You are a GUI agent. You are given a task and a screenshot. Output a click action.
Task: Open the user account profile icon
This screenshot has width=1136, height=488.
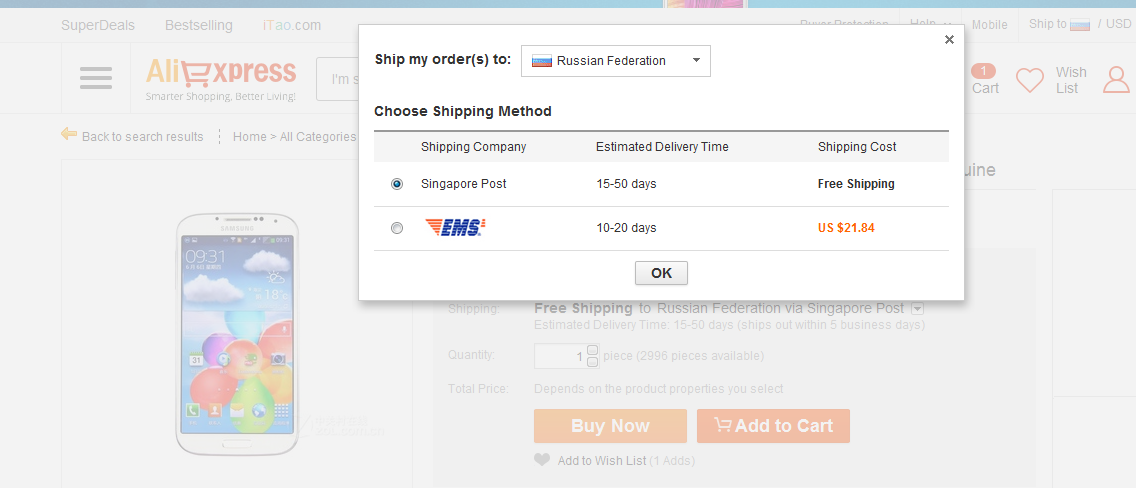point(1116,80)
